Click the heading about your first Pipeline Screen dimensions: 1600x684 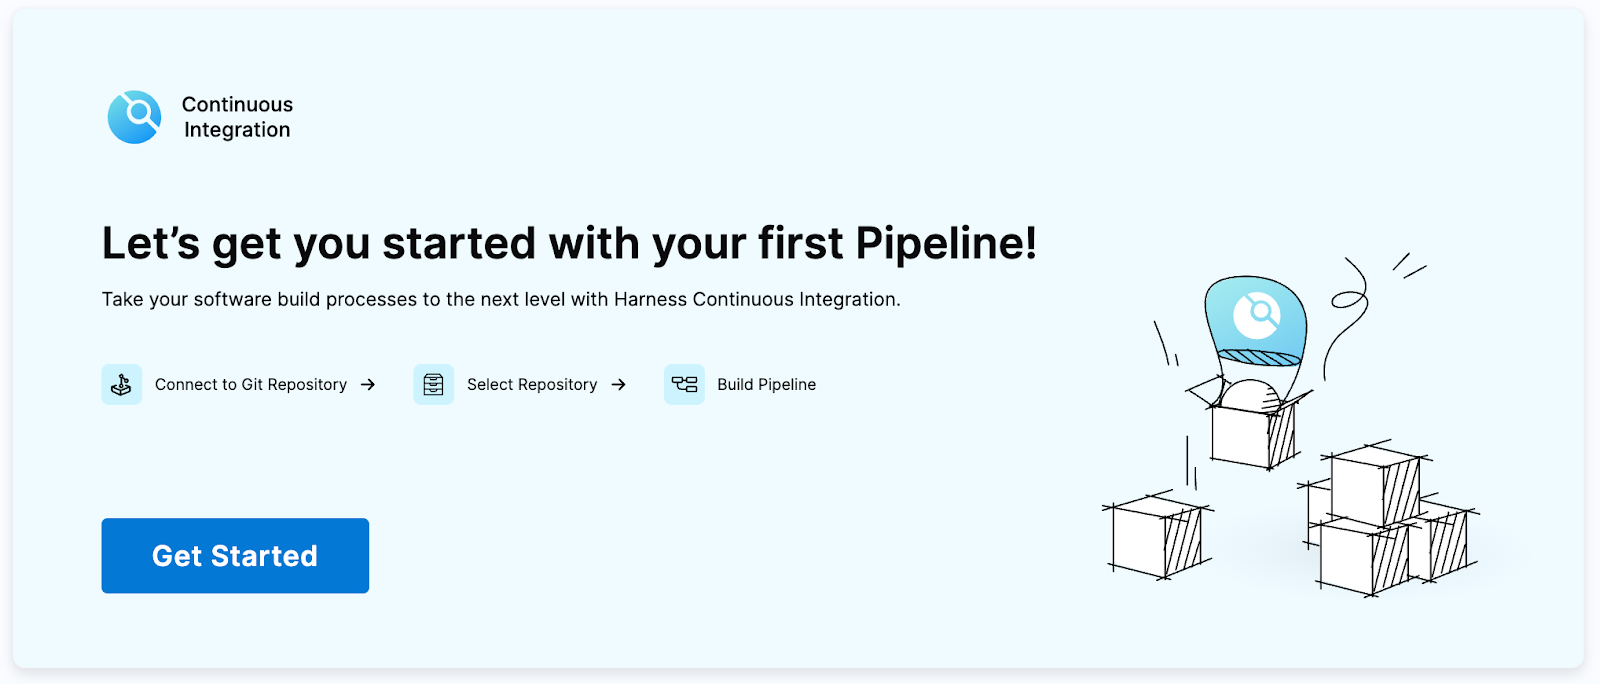point(570,243)
